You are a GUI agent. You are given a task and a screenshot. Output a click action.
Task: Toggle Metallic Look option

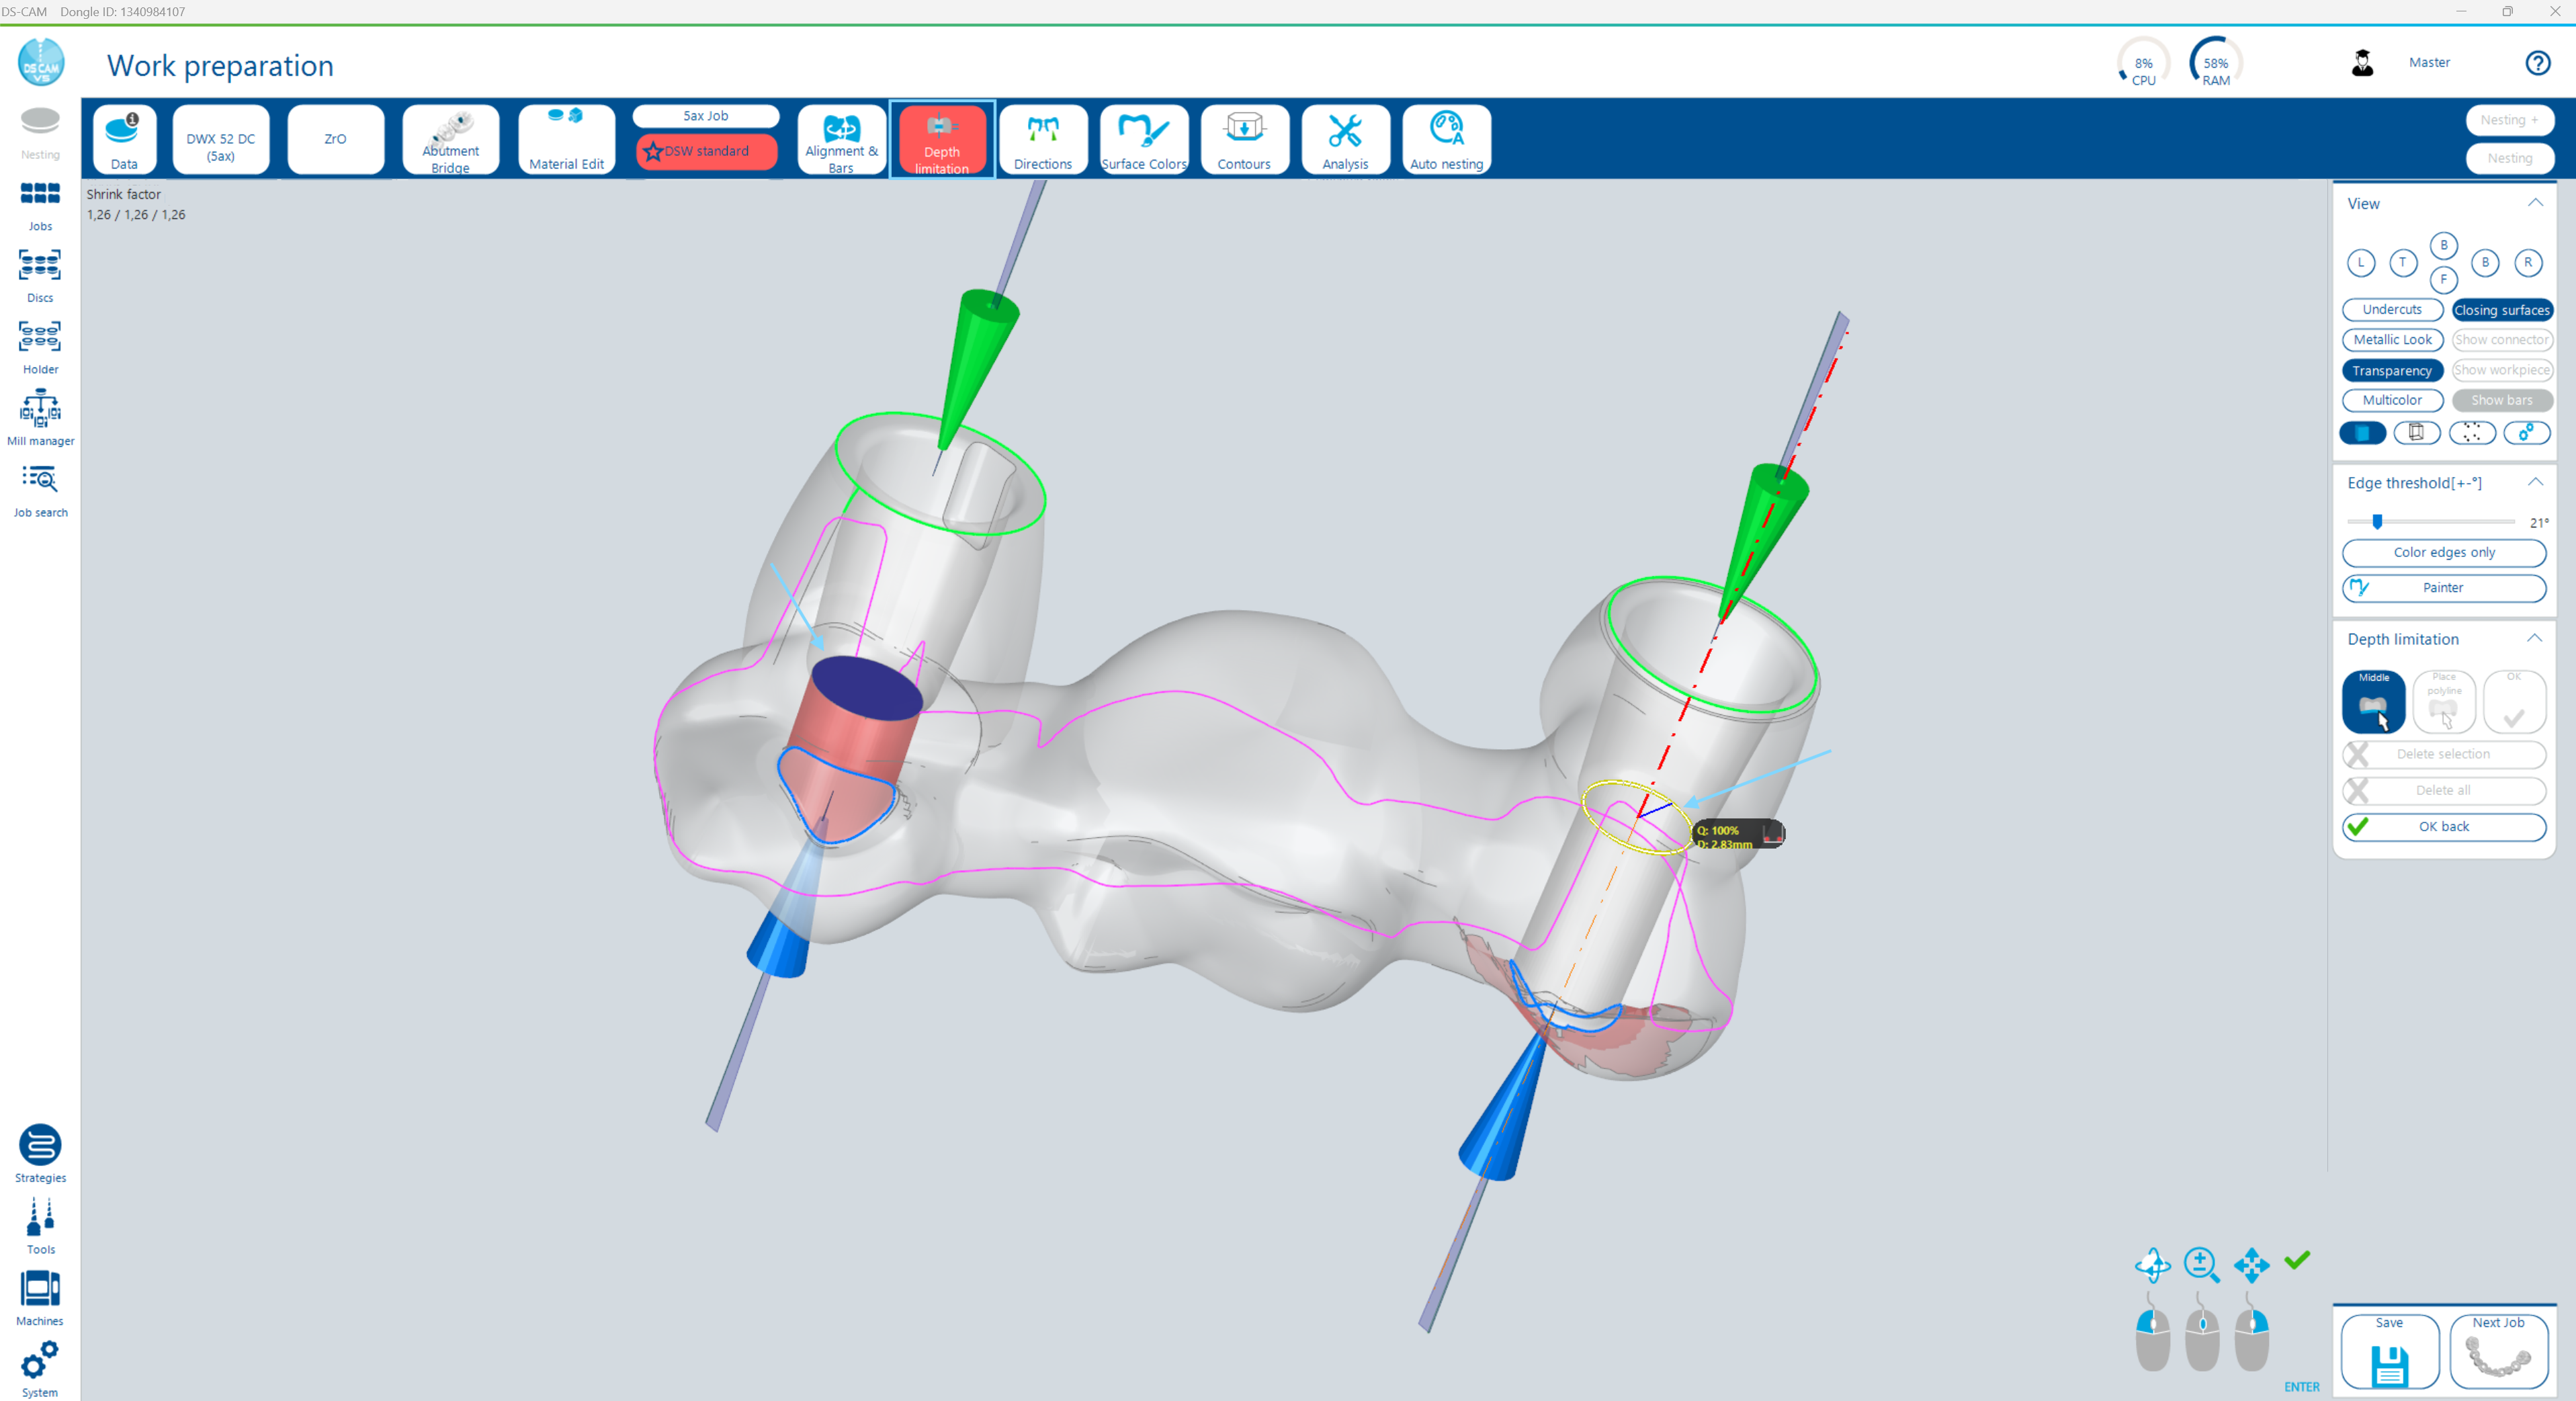pyautogui.click(x=2391, y=340)
